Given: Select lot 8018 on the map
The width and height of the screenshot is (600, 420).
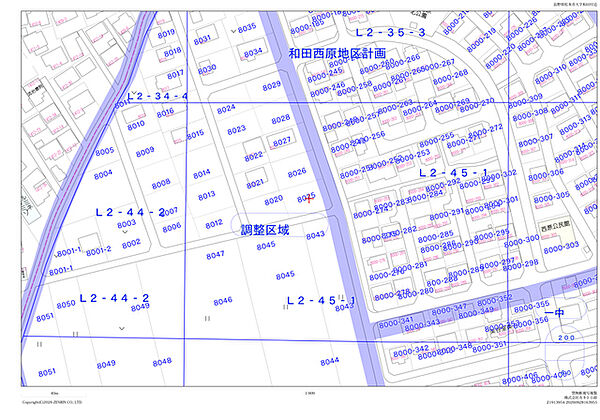Looking at the screenshot, I should (172, 52).
